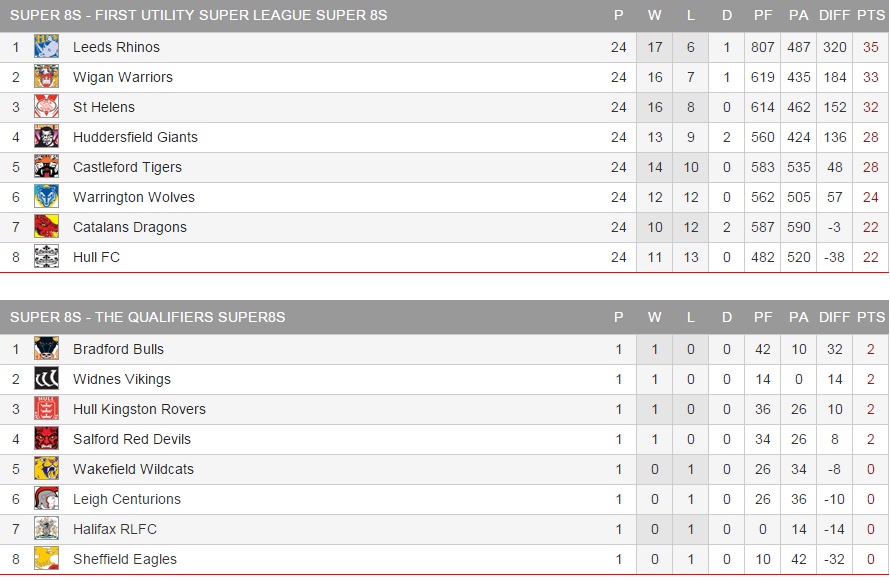Viewport: 890px width, 580px height.
Task: Click the Castleford Tigers logo
Action: coord(46,167)
